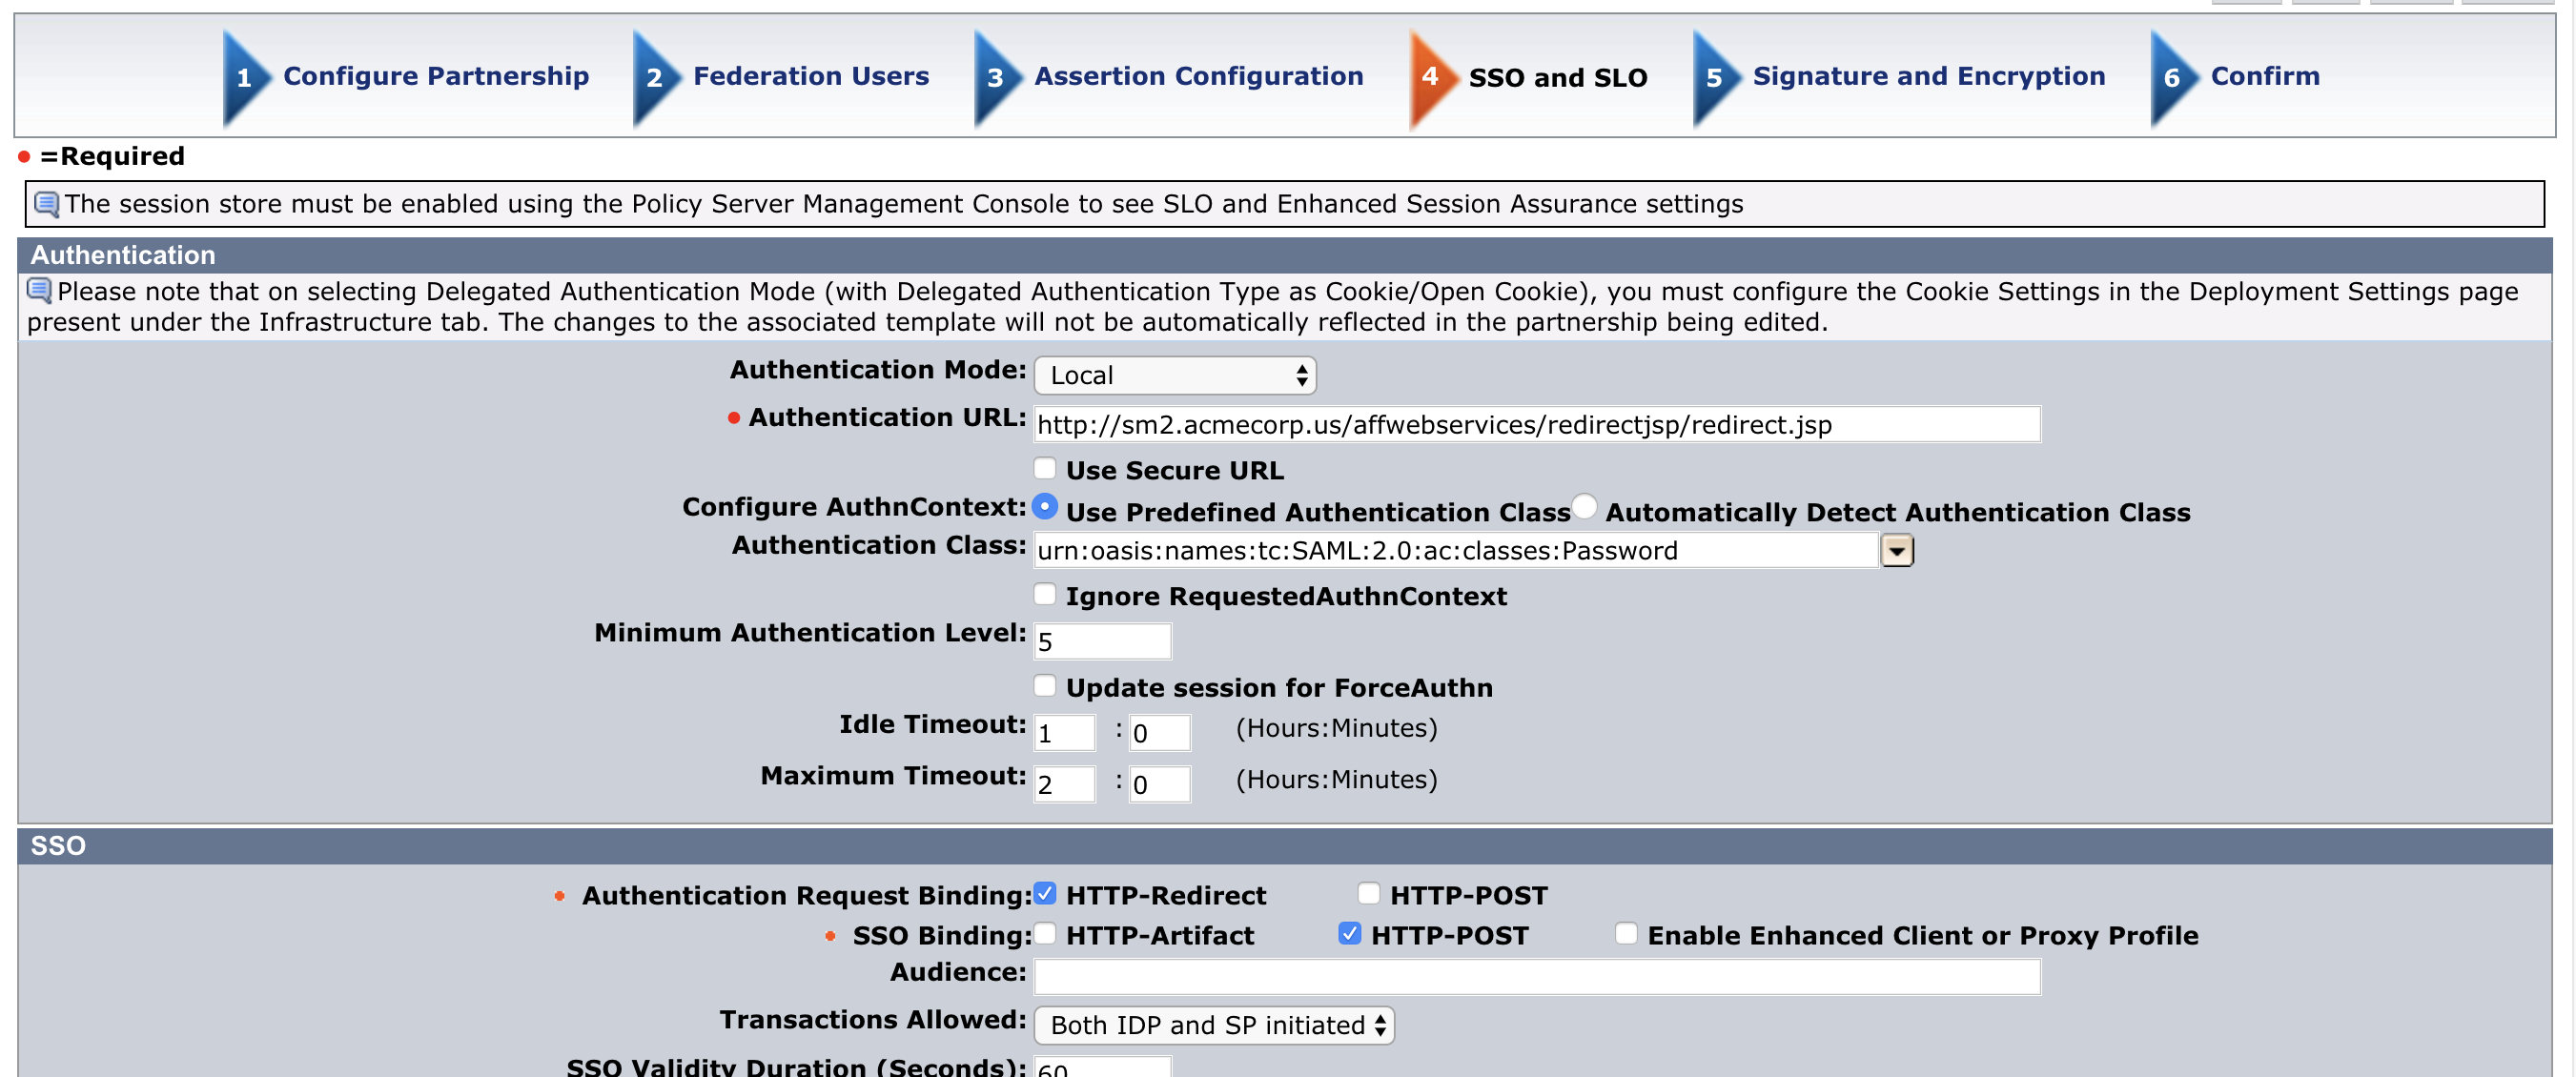Select Automatically Detect Authentication Class radio
Image resolution: width=2576 pixels, height=1077 pixels.
tap(1584, 507)
